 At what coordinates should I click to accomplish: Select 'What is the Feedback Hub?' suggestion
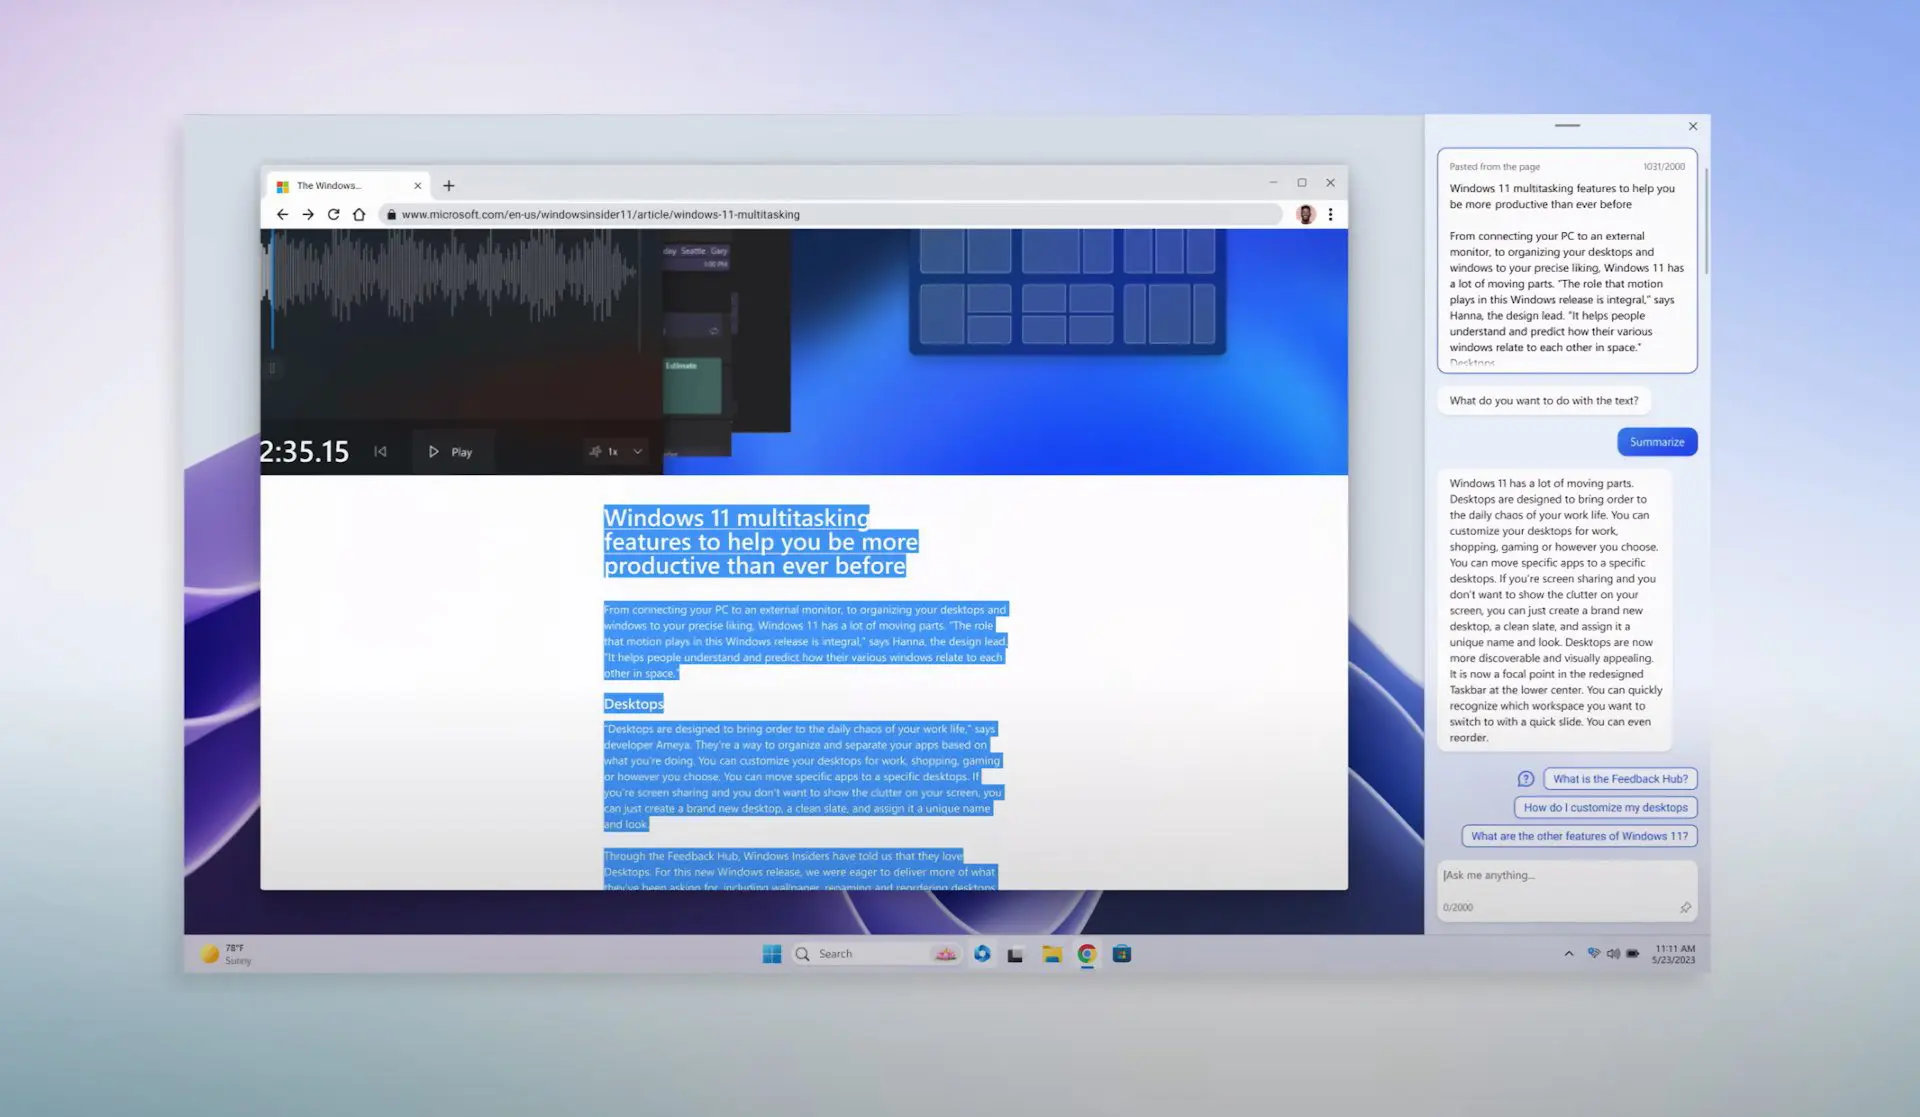pos(1619,778)
